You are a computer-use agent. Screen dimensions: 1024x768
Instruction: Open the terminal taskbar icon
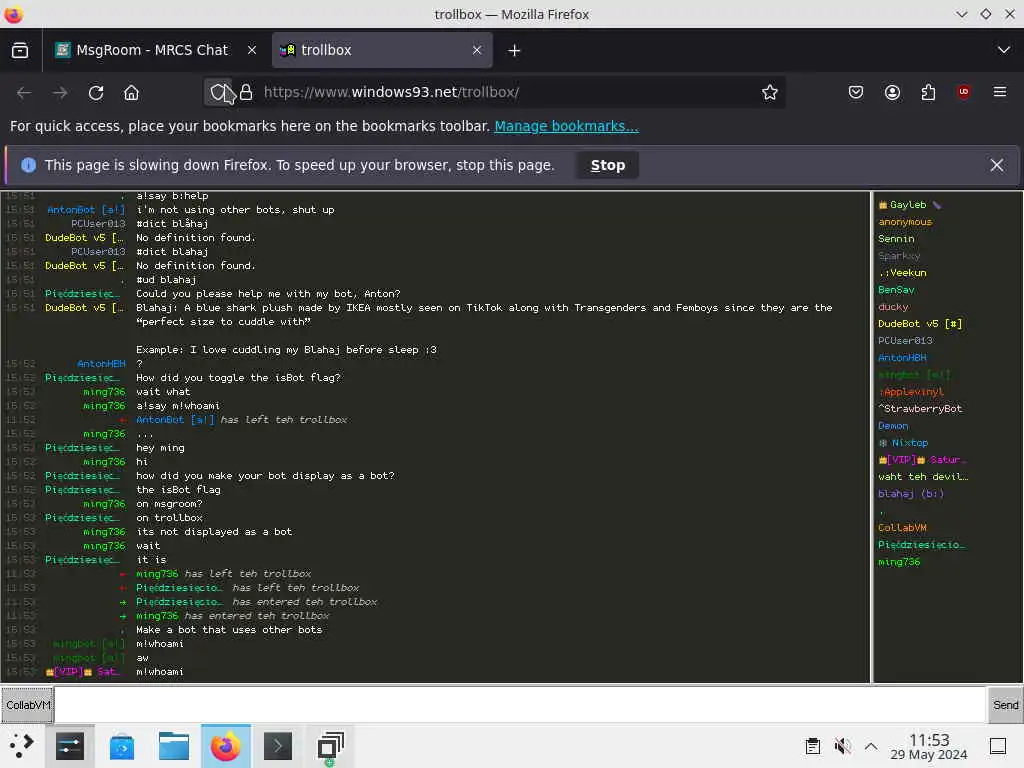pos(278,746)
